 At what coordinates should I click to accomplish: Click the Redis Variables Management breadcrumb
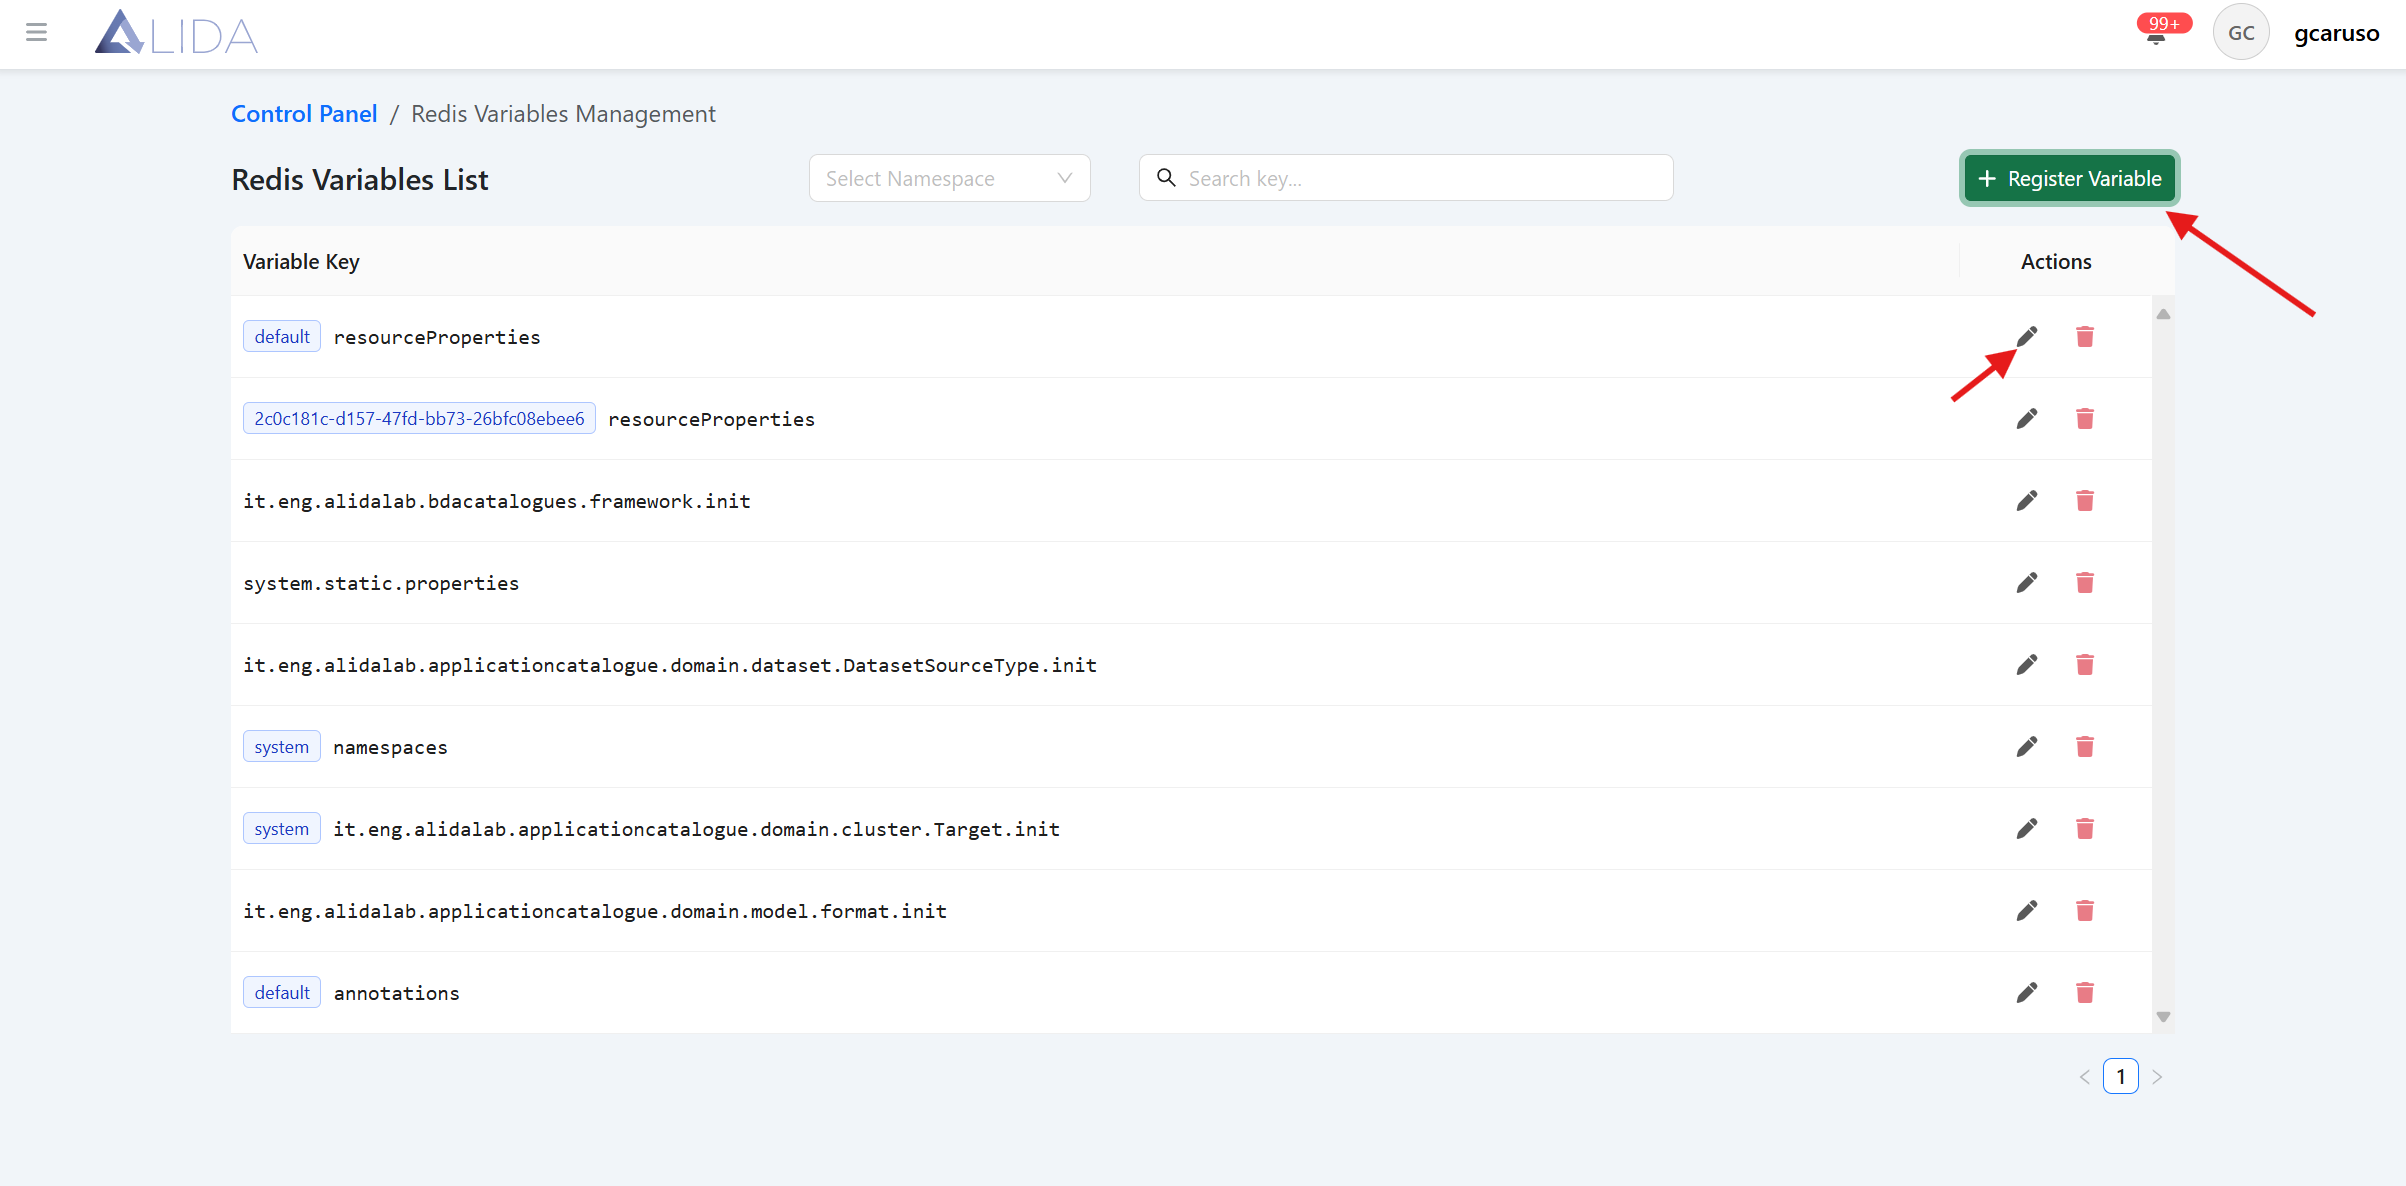tap(563, 114)
